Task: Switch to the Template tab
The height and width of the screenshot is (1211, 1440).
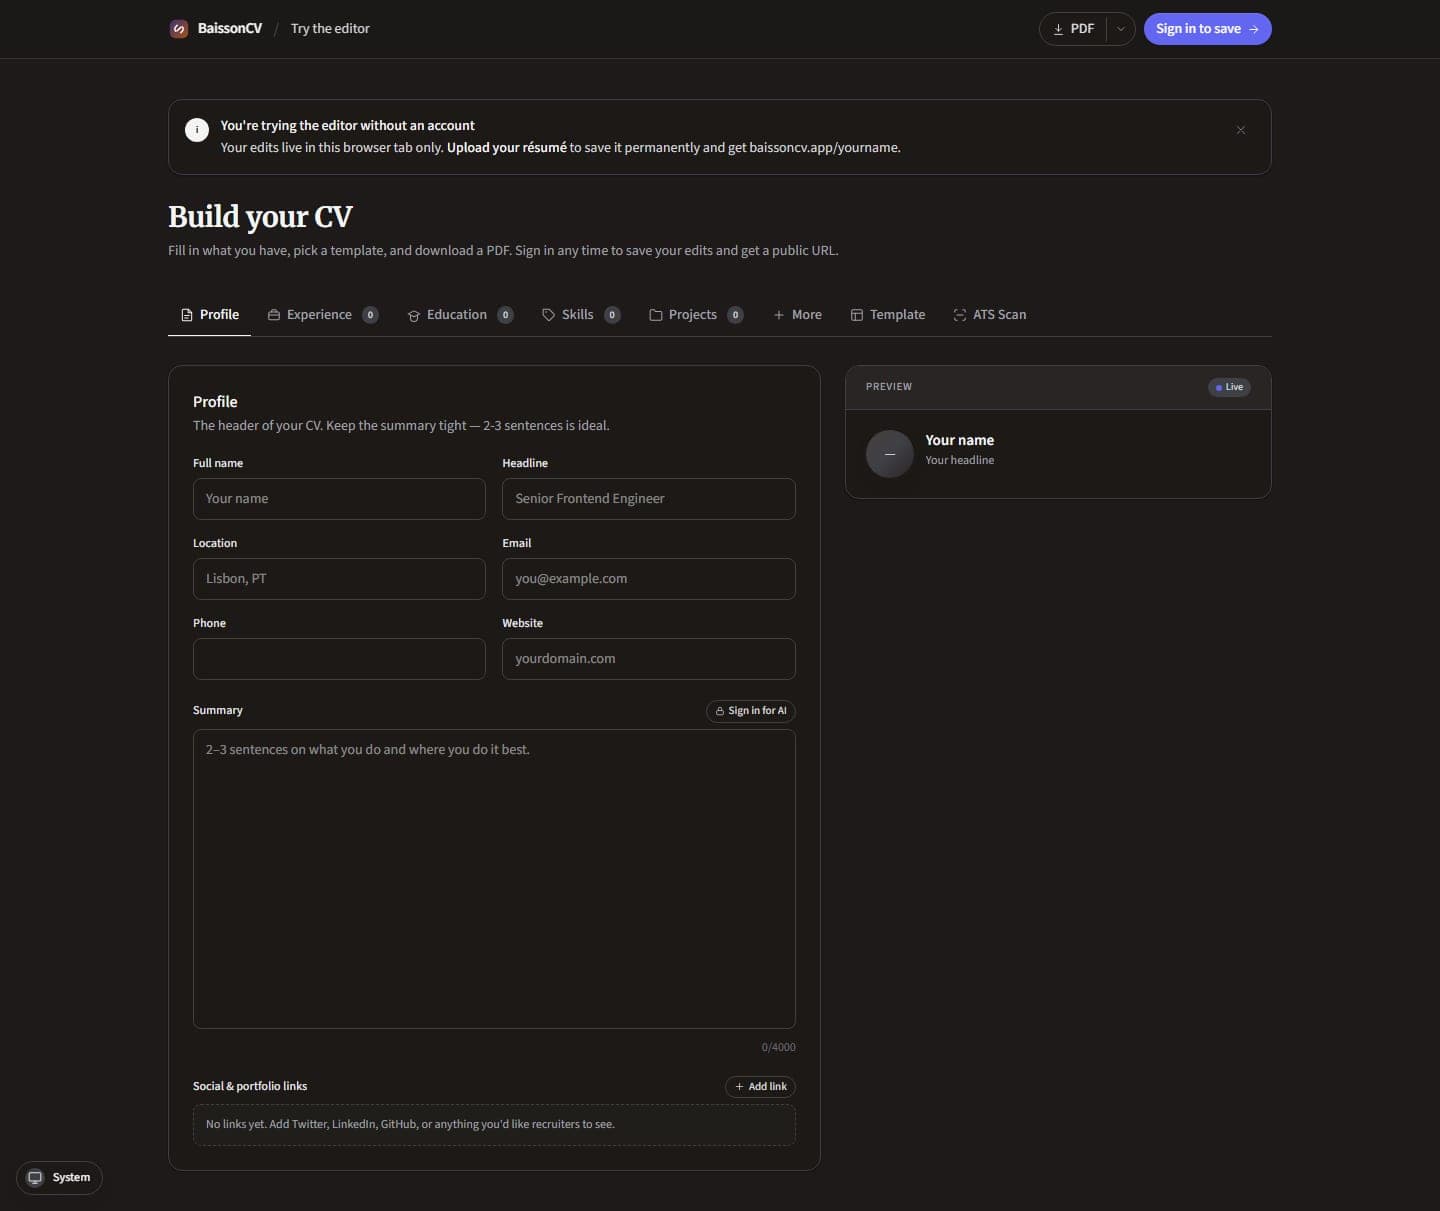Action: pos(888,315)
